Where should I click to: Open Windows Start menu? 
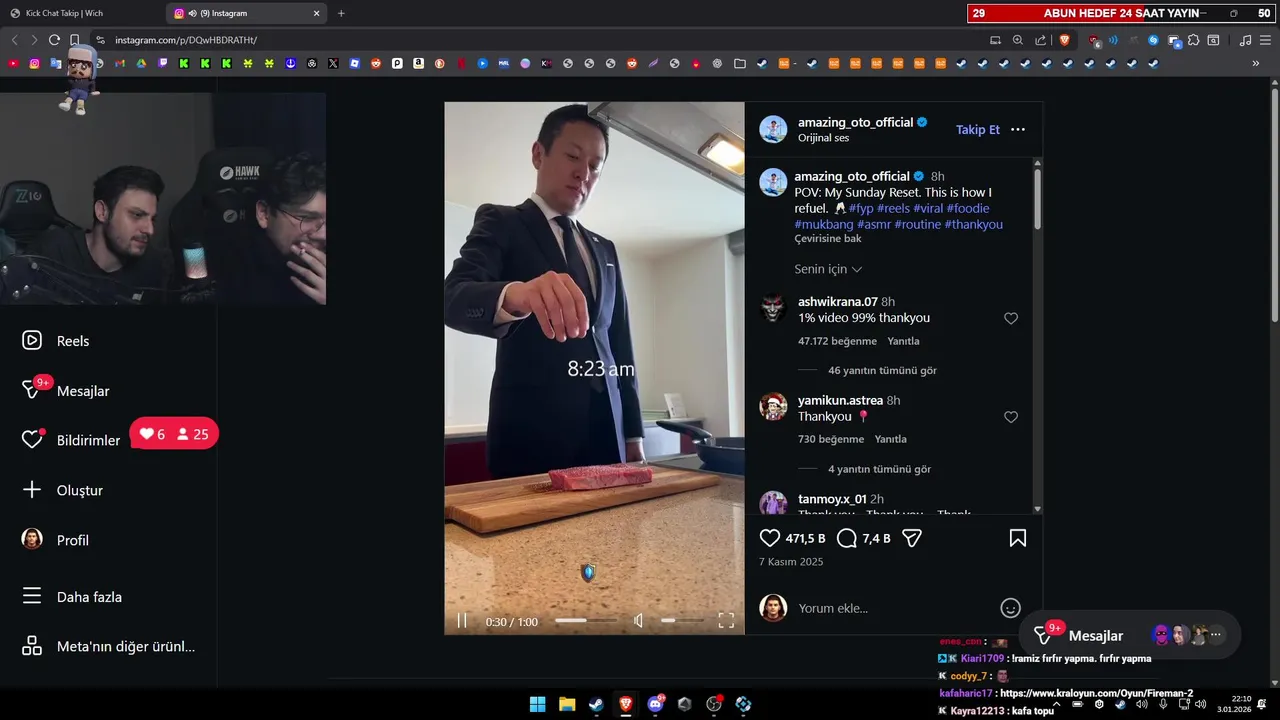[537, 704]
